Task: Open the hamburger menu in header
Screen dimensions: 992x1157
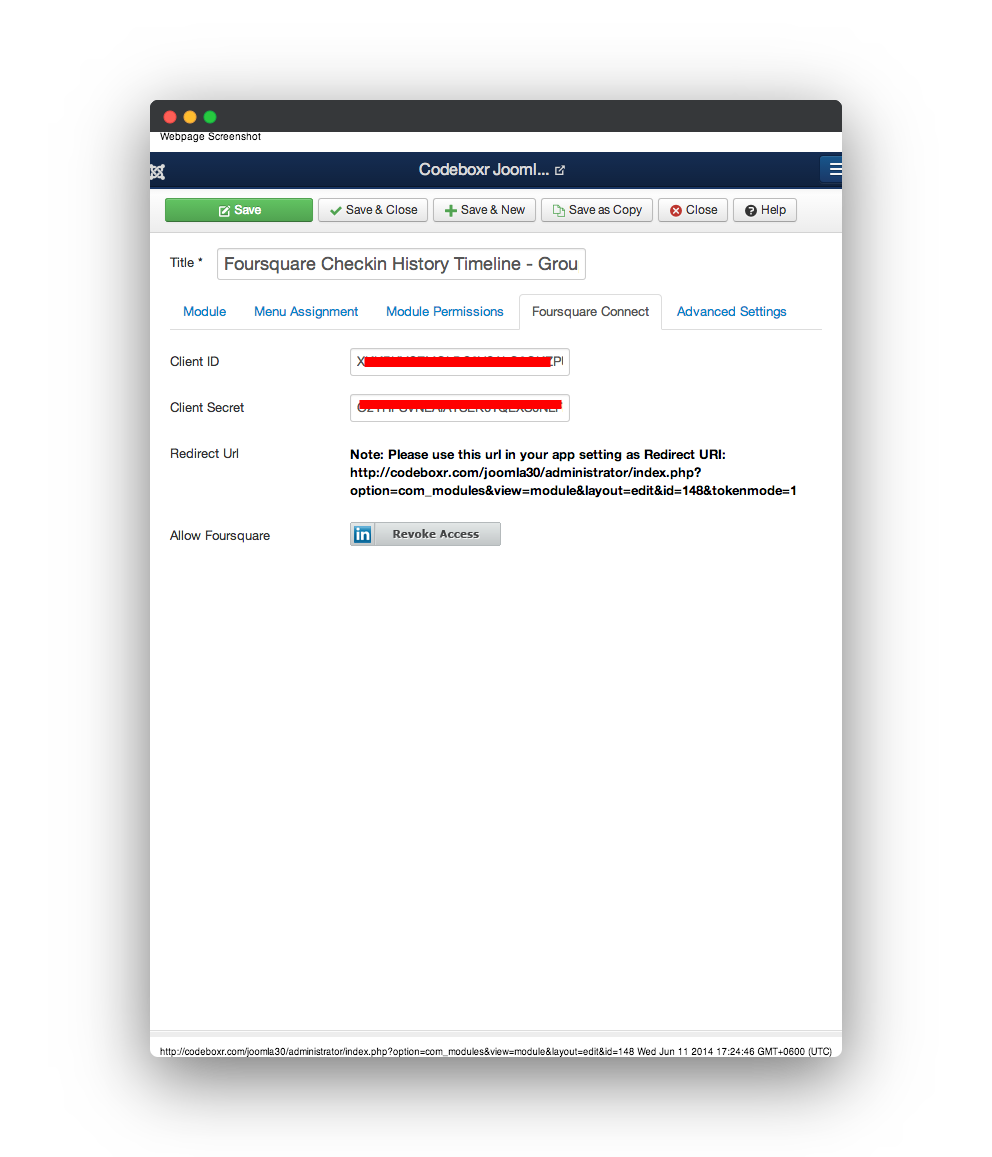Action: tap(833, 169)
